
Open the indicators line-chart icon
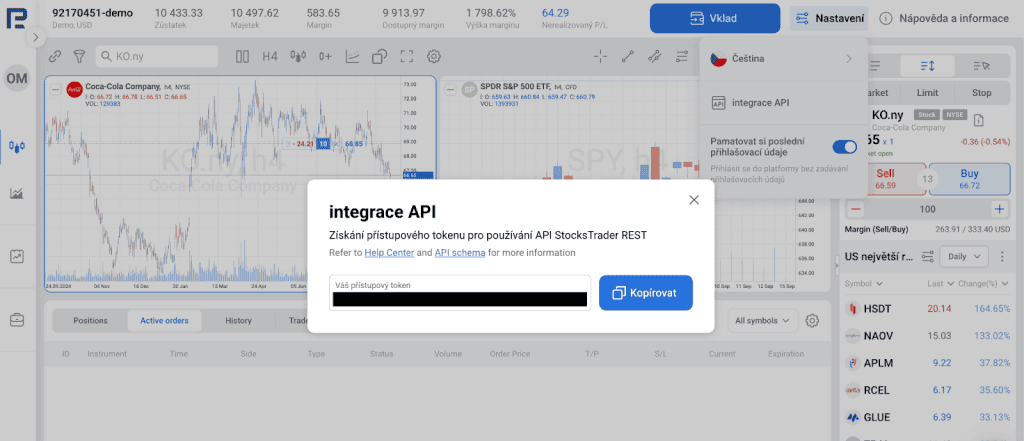coord(353,57)
